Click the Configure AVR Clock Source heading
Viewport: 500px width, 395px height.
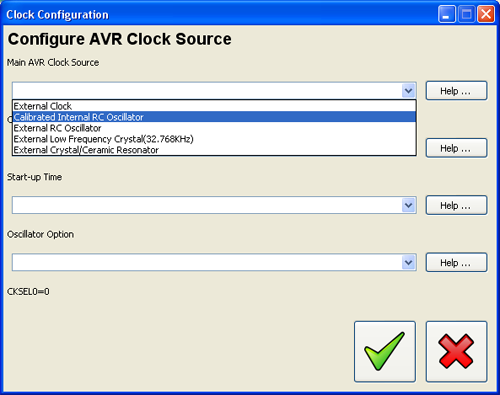[x=119, y=39]
